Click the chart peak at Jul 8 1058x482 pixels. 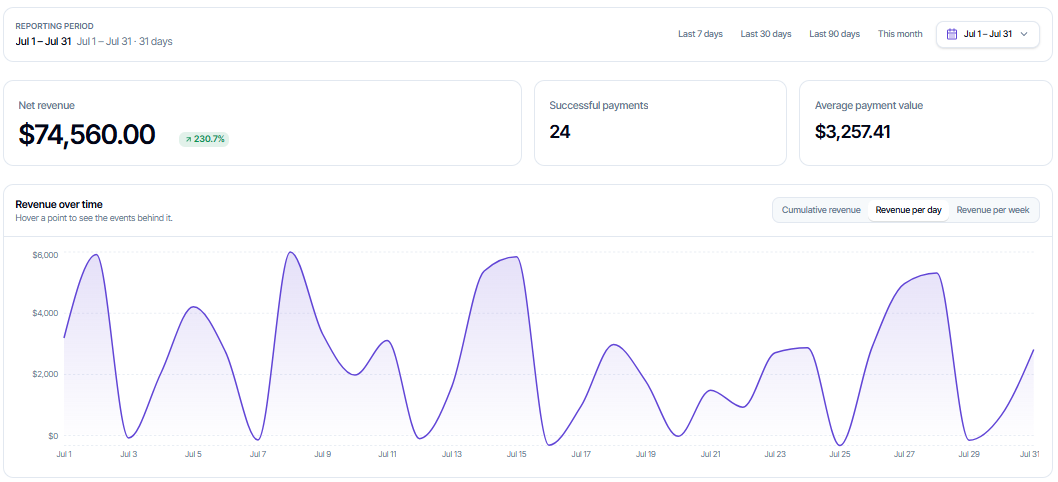(290, 252)
